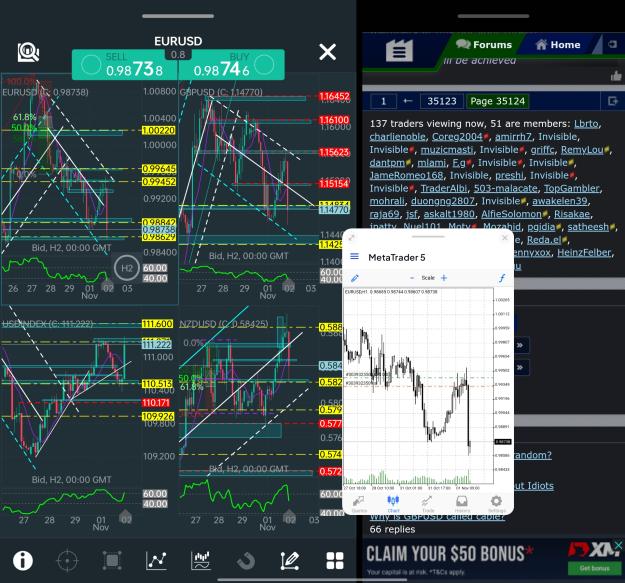
Task: Open member HeinzFelber's profile link
Action: tap(584, 253)
